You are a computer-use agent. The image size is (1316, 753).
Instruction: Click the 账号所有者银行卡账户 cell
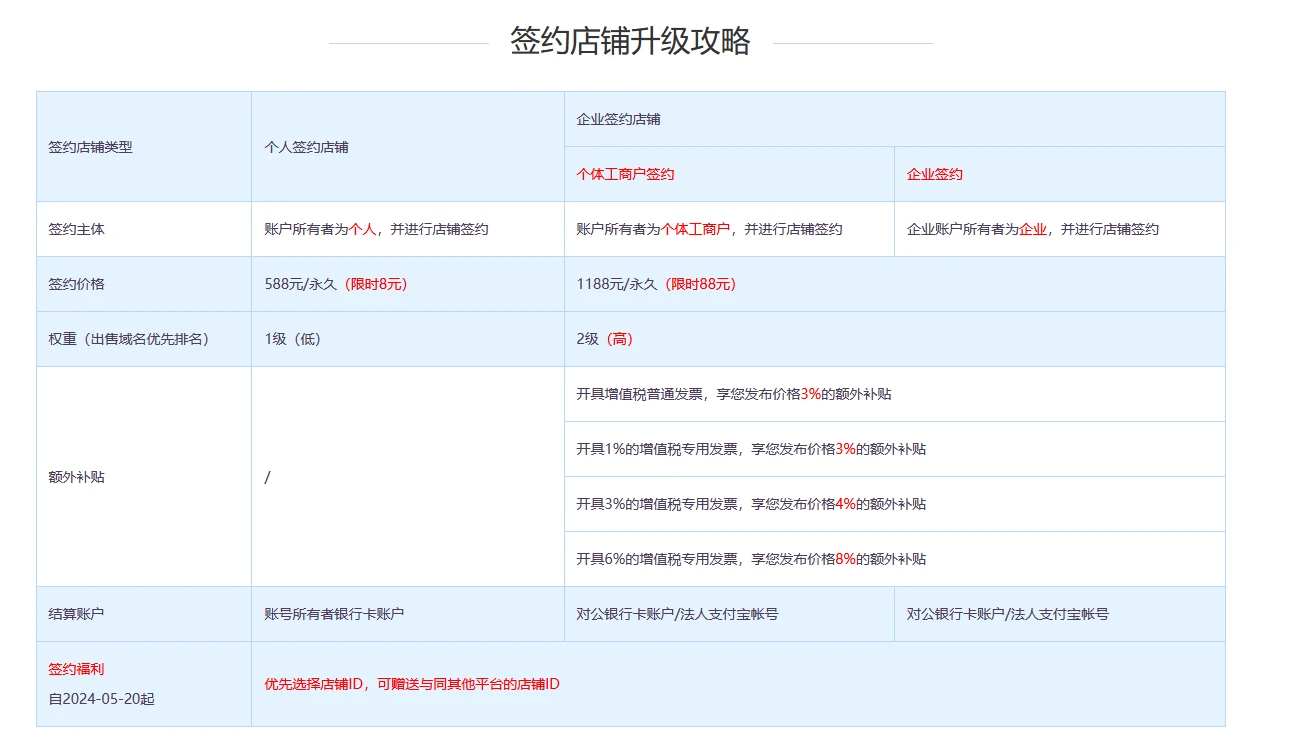coord(334,614)
